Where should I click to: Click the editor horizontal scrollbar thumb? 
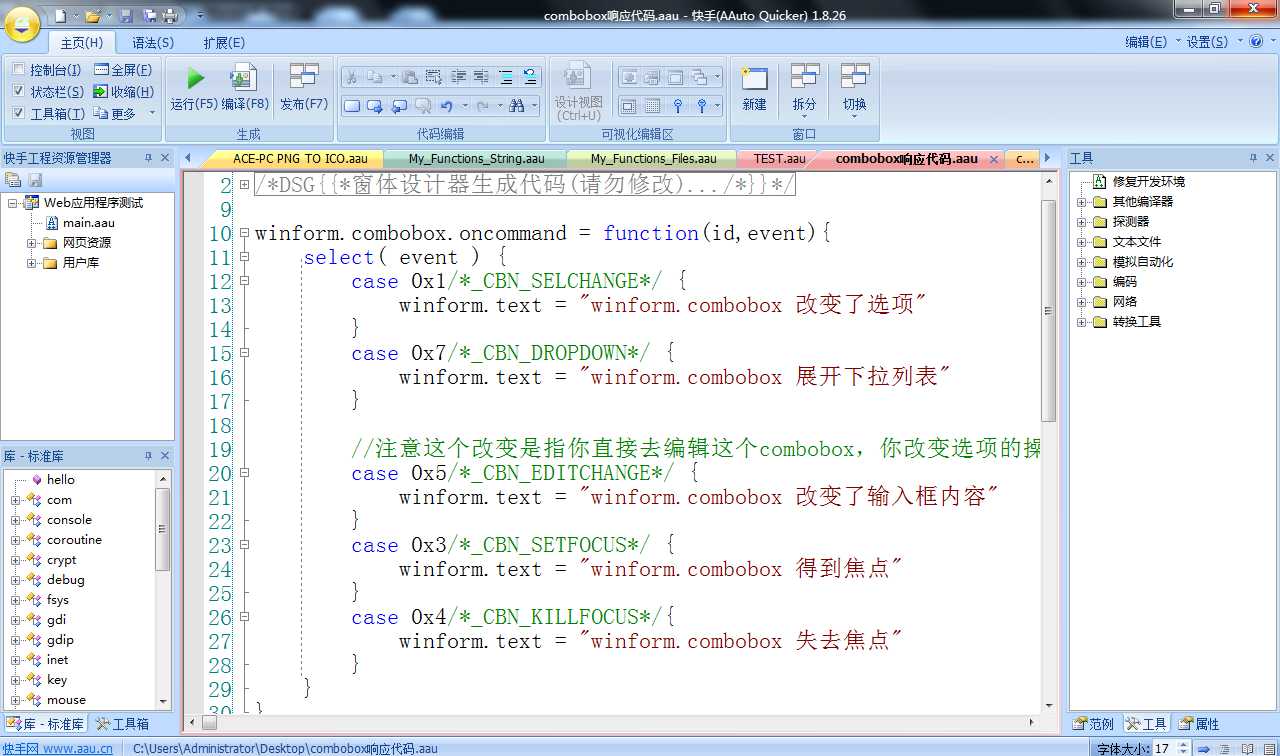tap(211, 723)
